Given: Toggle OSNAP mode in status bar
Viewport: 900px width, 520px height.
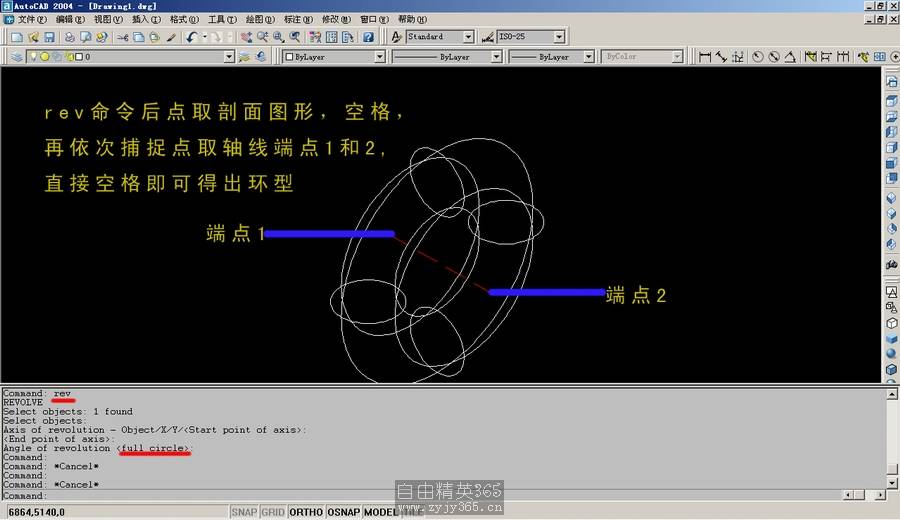Looking at the screenshot, I should 343,512.
